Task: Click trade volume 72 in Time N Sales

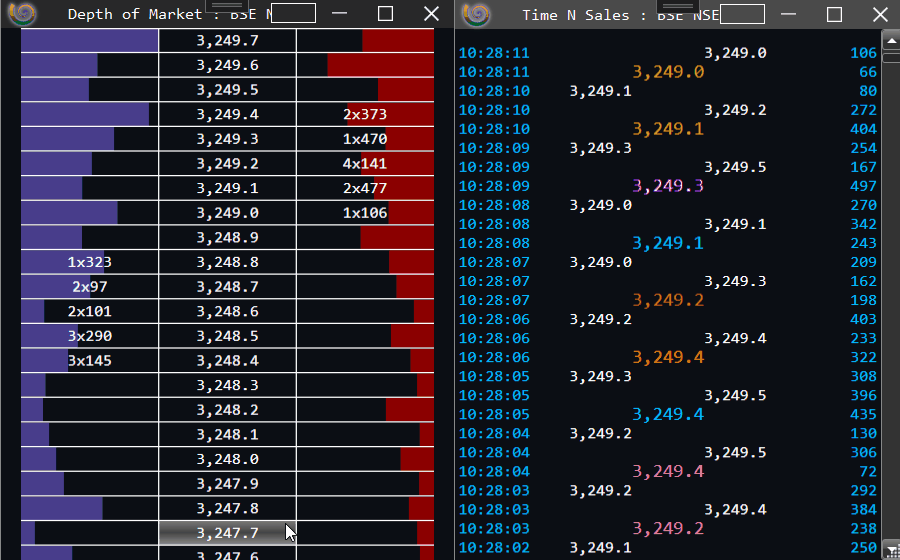Action: [868, 471]
